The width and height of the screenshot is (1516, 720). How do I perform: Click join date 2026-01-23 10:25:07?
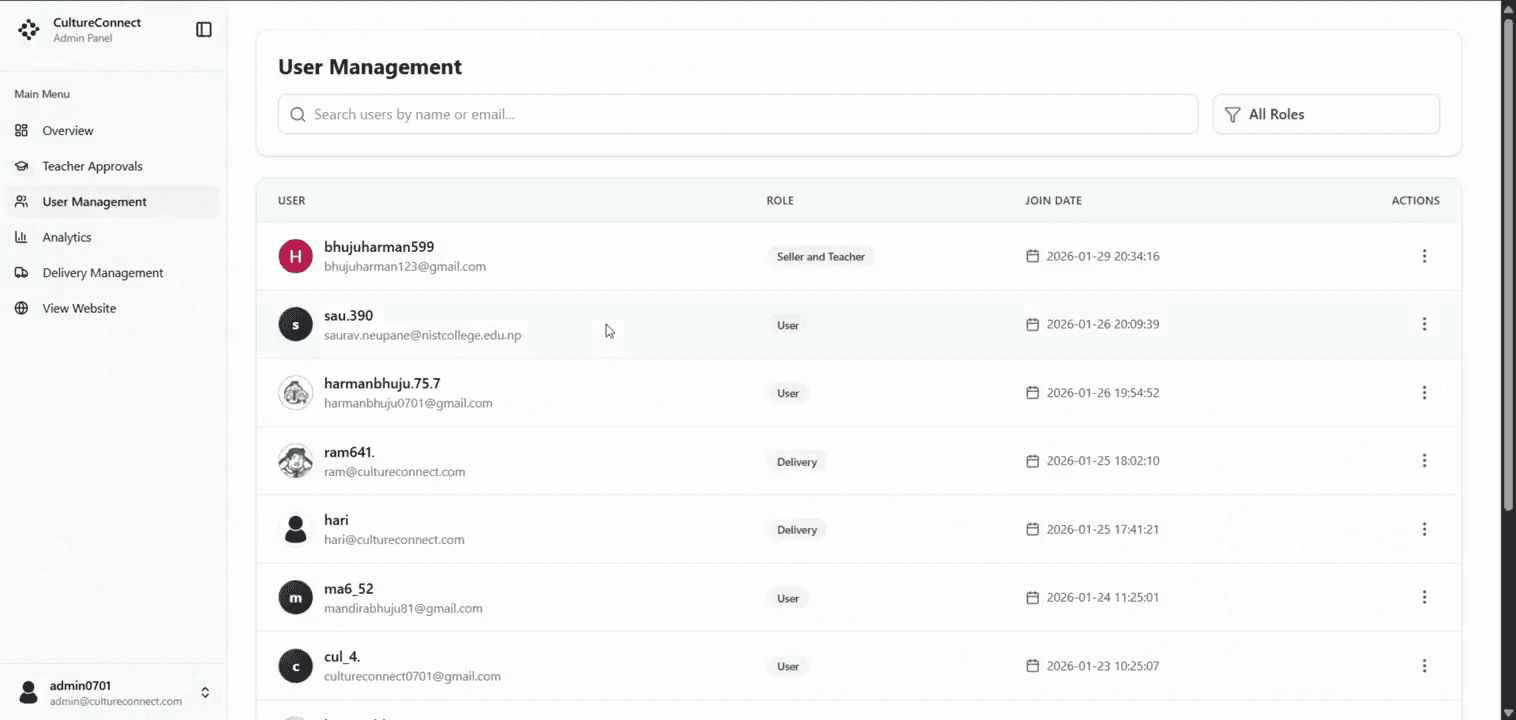click(1103, 666)
